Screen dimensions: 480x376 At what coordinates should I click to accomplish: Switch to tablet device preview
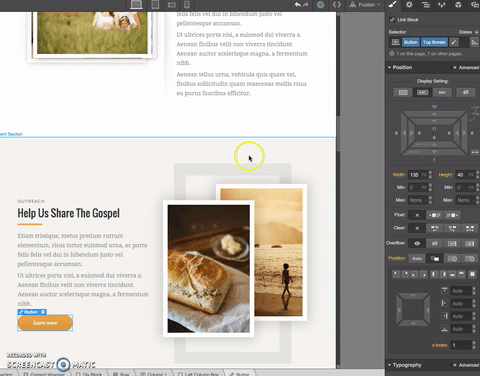click(155, 5)
